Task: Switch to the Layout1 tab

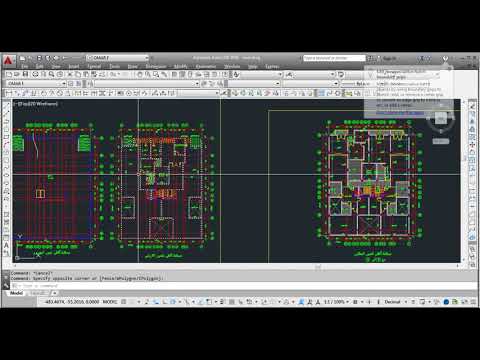Action: tap(38, 293)
